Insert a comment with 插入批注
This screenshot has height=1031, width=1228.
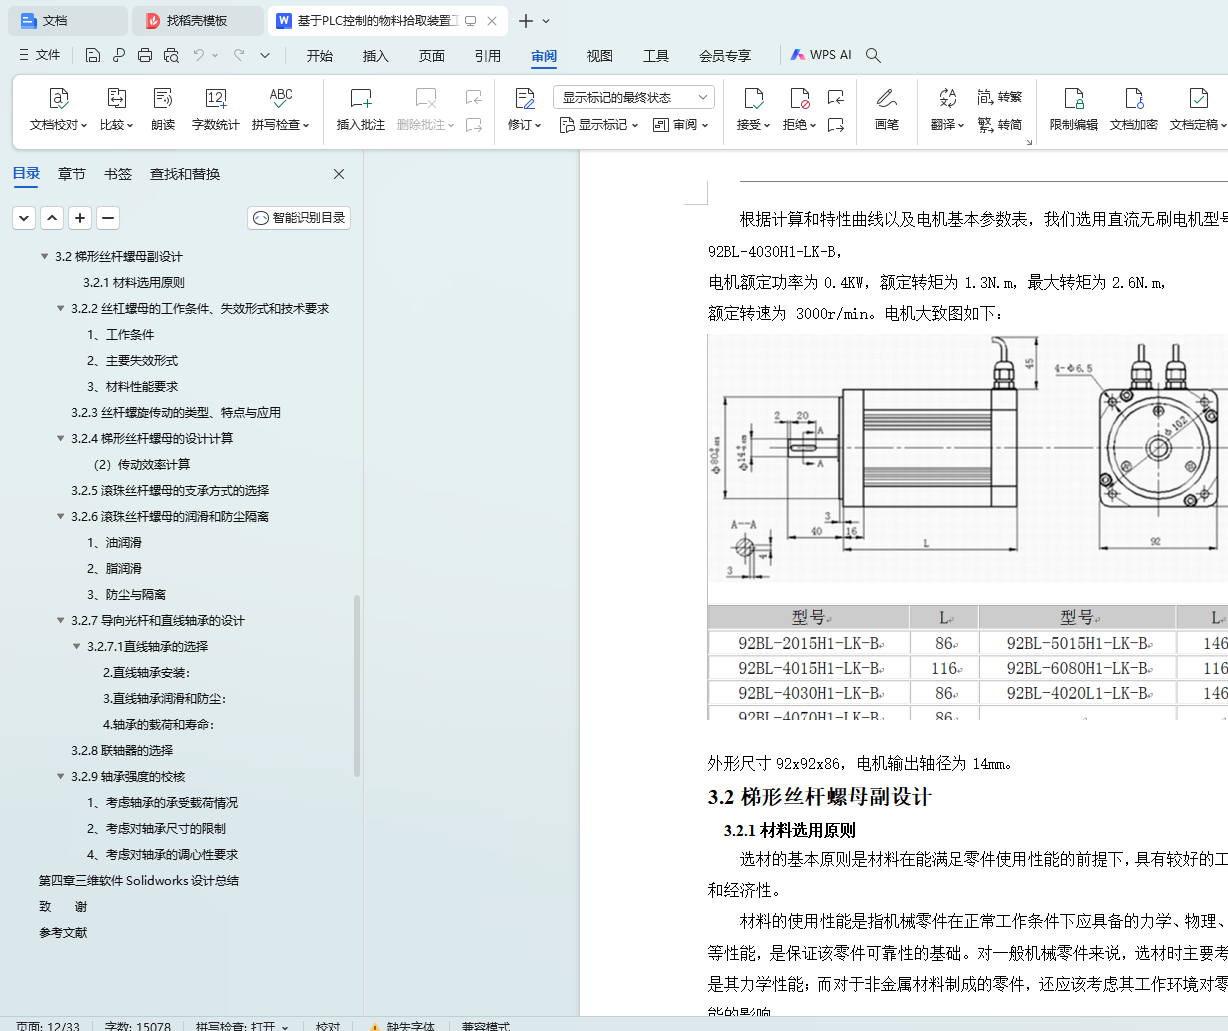(361, 109)
